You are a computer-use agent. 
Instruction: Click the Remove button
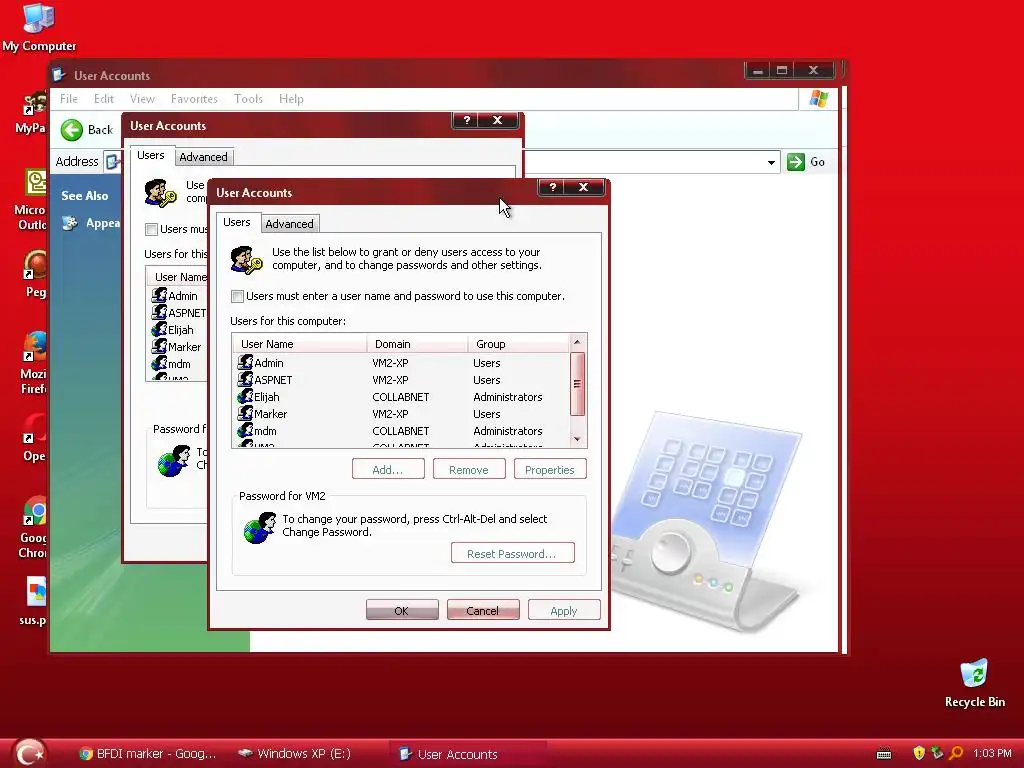[x=469, y=470]
